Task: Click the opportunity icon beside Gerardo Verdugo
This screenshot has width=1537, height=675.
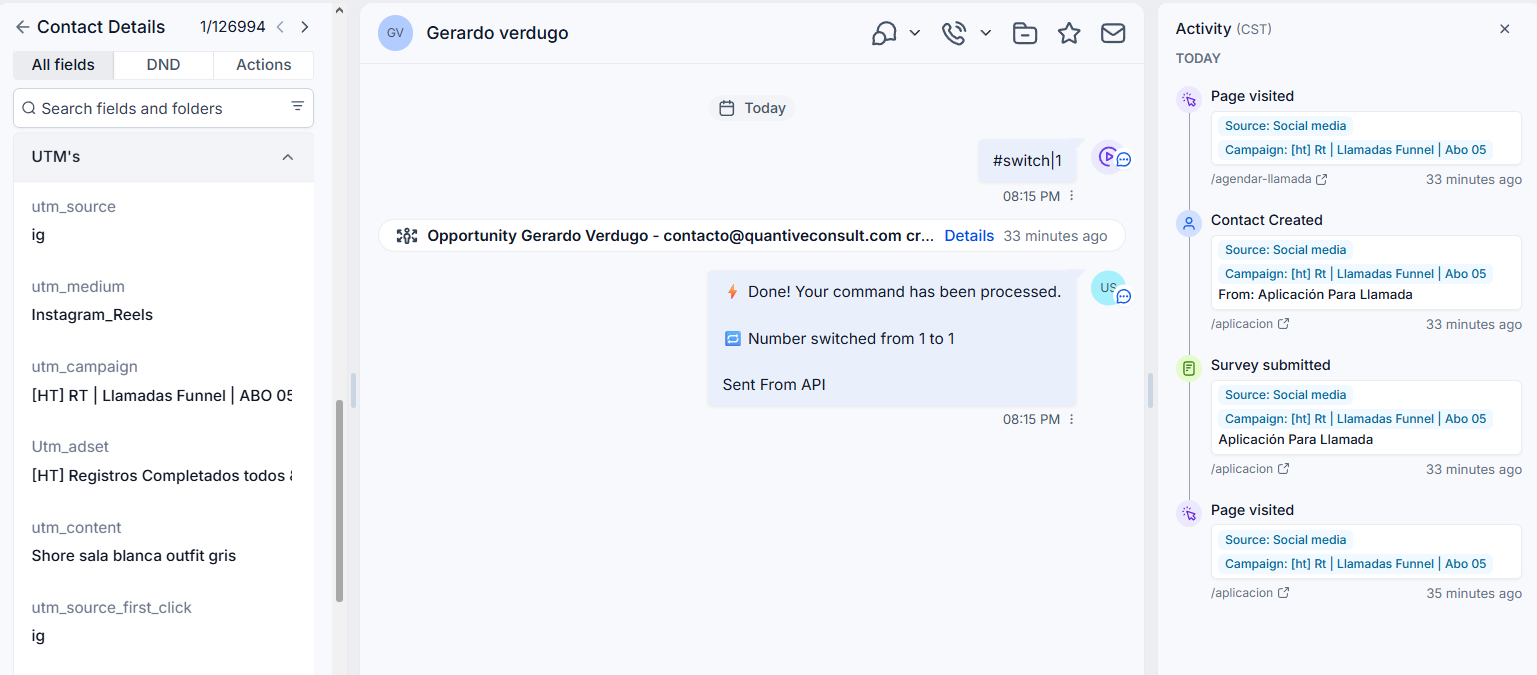Action: (x=407, y=236)
